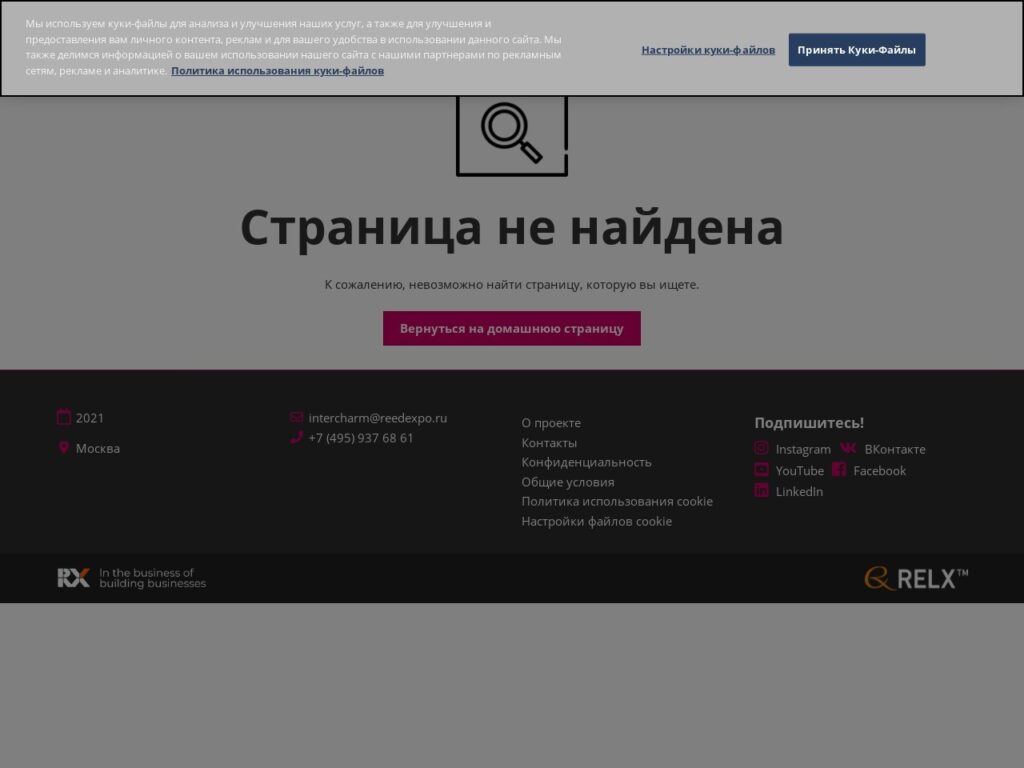Click the Instagram icon in footer
Viewport: 1024px width, 768px height.
point(761,448)
